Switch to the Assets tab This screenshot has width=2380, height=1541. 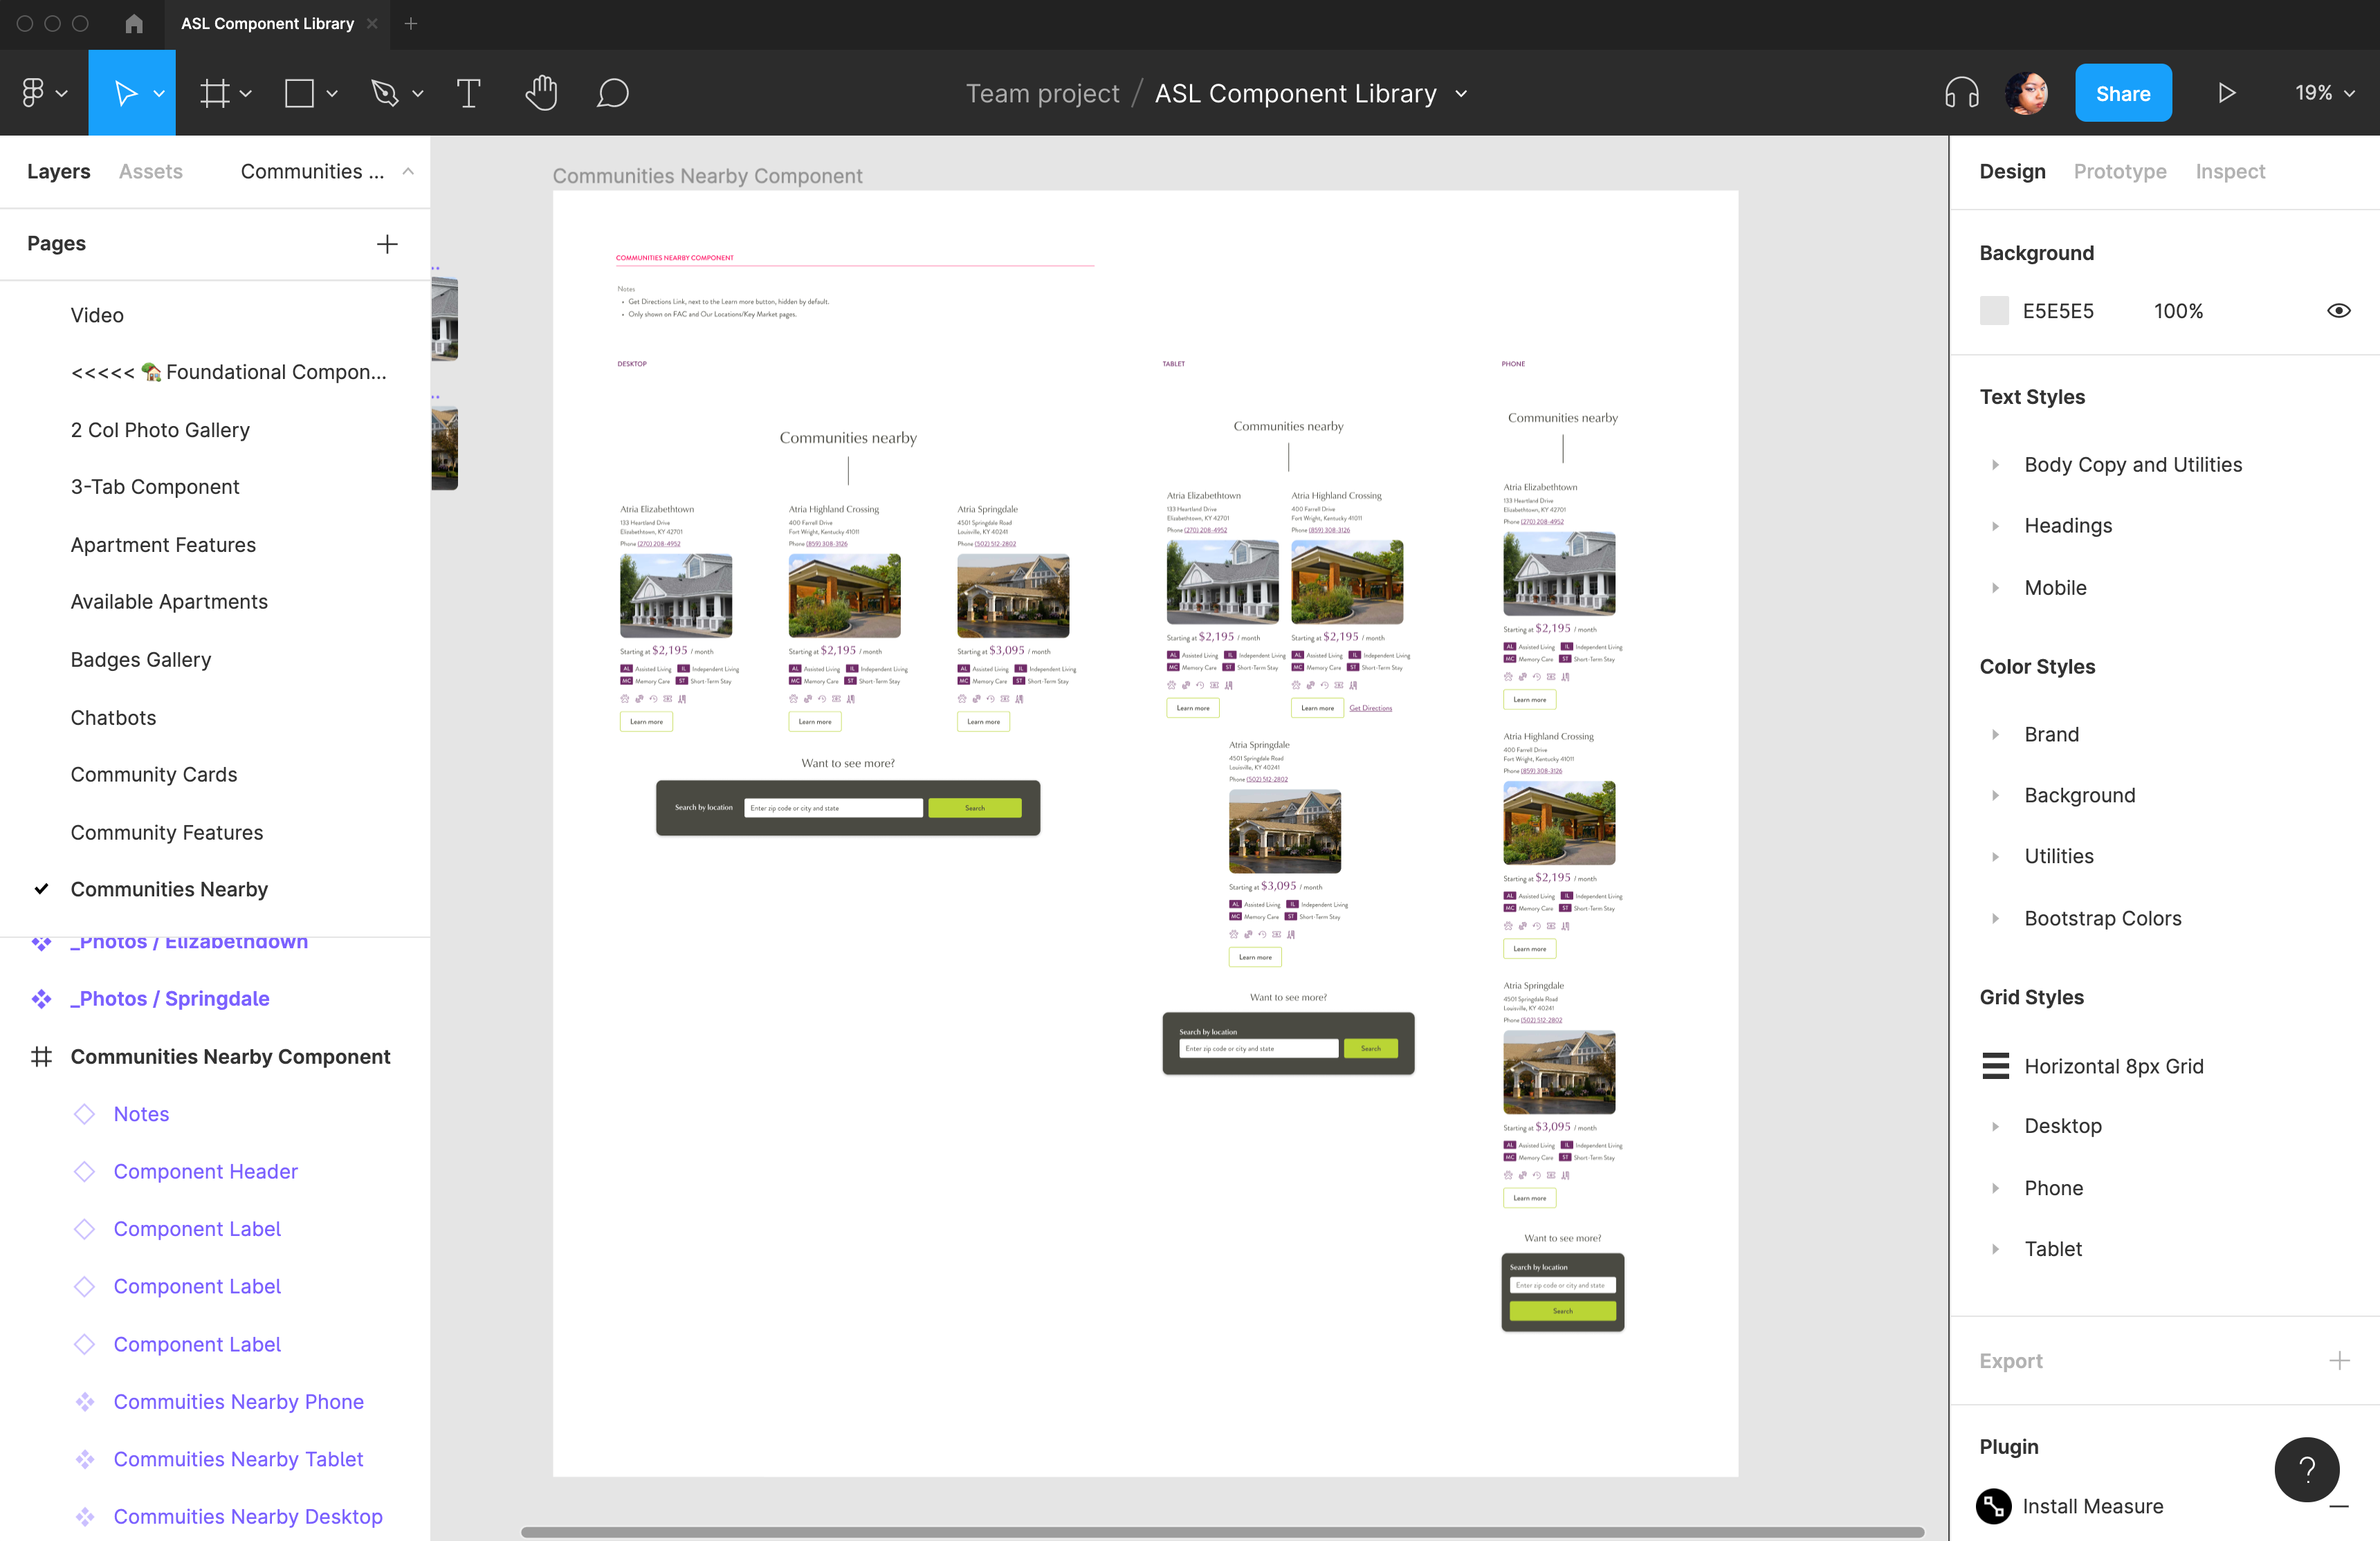(x=150, y=172)
